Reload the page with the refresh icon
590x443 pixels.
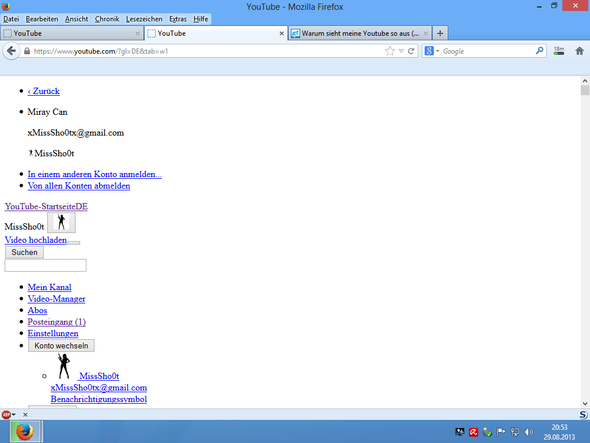click(411, 51)
